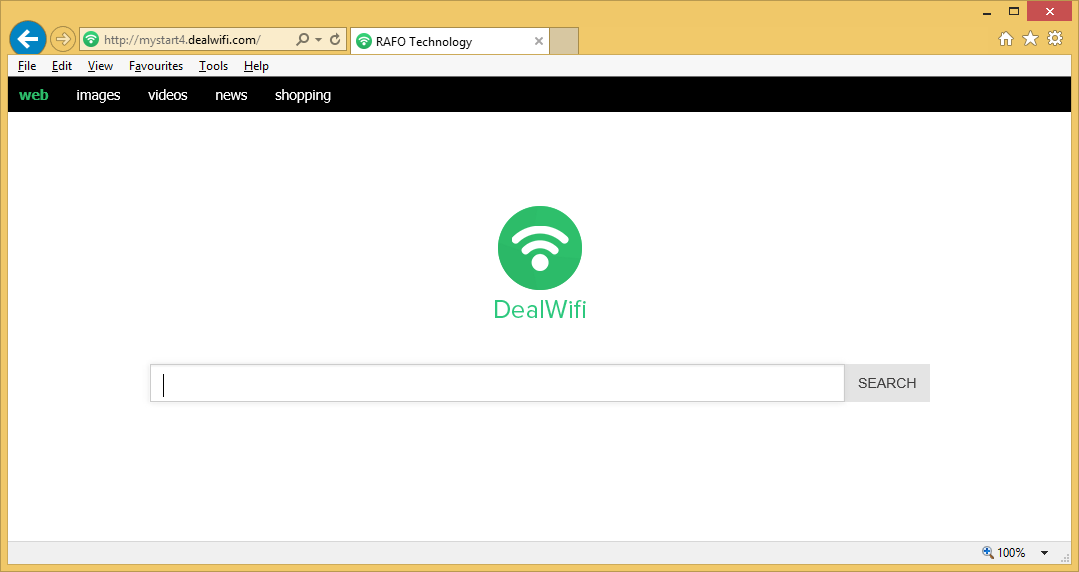
Task: Switch to news search category
Action: coord(231,95)
